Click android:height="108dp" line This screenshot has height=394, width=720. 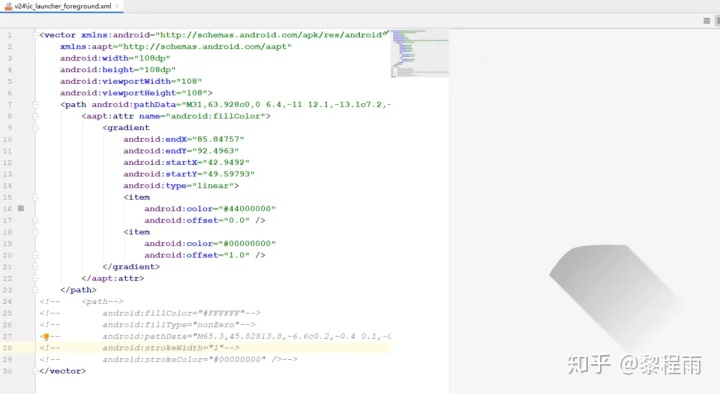(118, 70)
